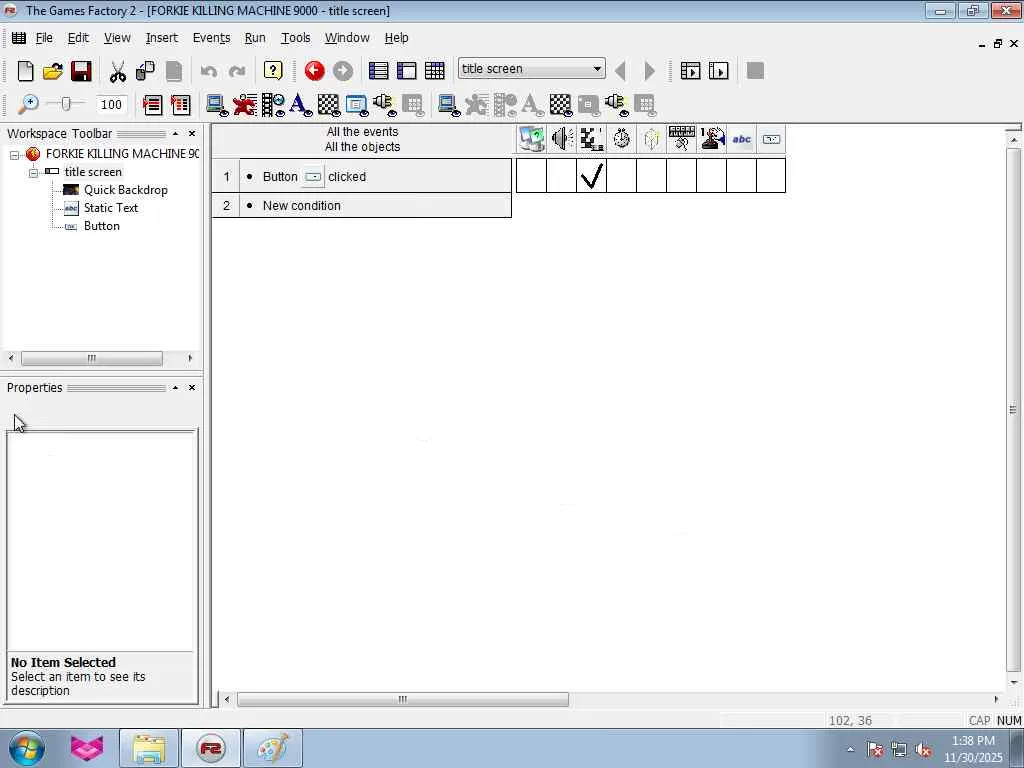Image resolution: width=1024 pixels, height=768 pixels.
Task: Run the application icon
Action: (690, 71)
